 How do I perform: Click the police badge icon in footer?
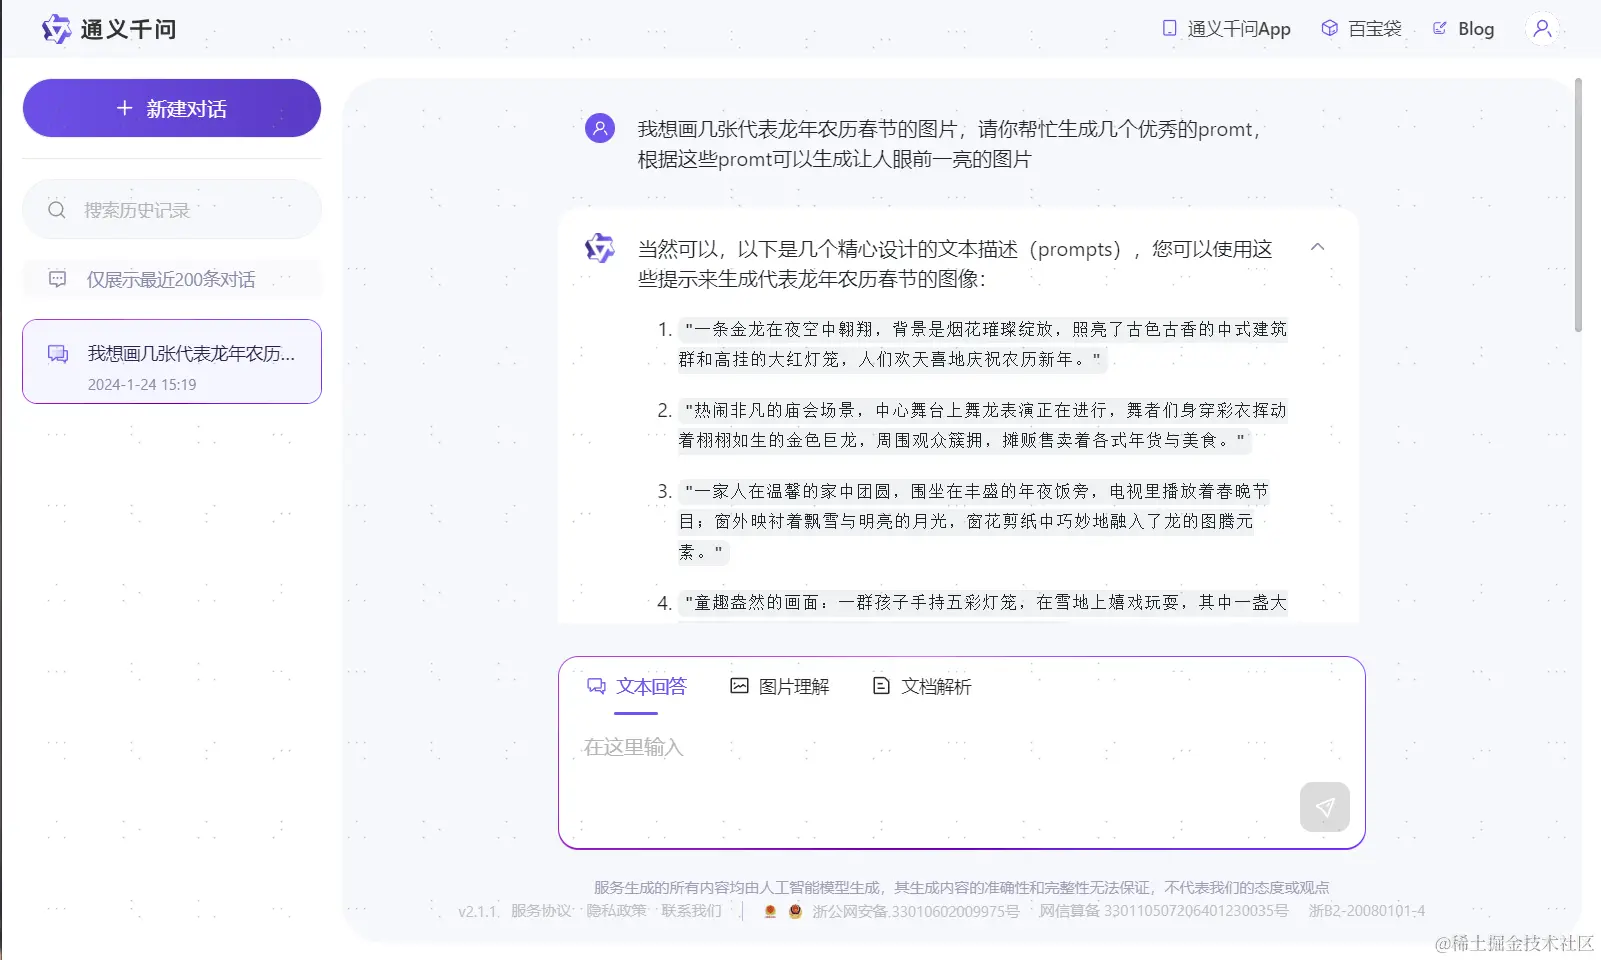(795, 911)
